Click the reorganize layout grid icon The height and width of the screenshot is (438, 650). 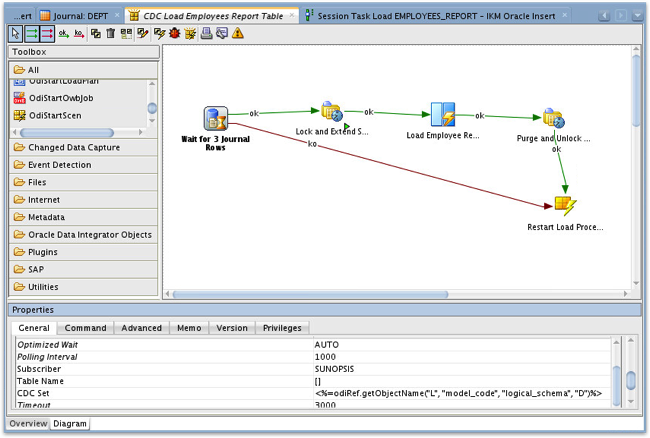[x=126, y=34]
